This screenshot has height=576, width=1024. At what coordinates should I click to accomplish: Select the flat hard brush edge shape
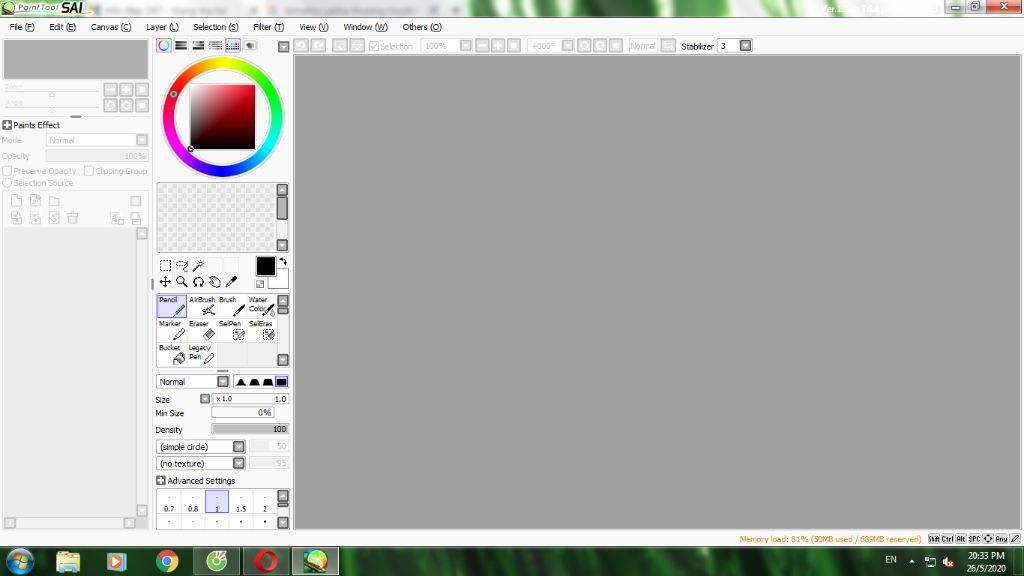click(281, 381)
